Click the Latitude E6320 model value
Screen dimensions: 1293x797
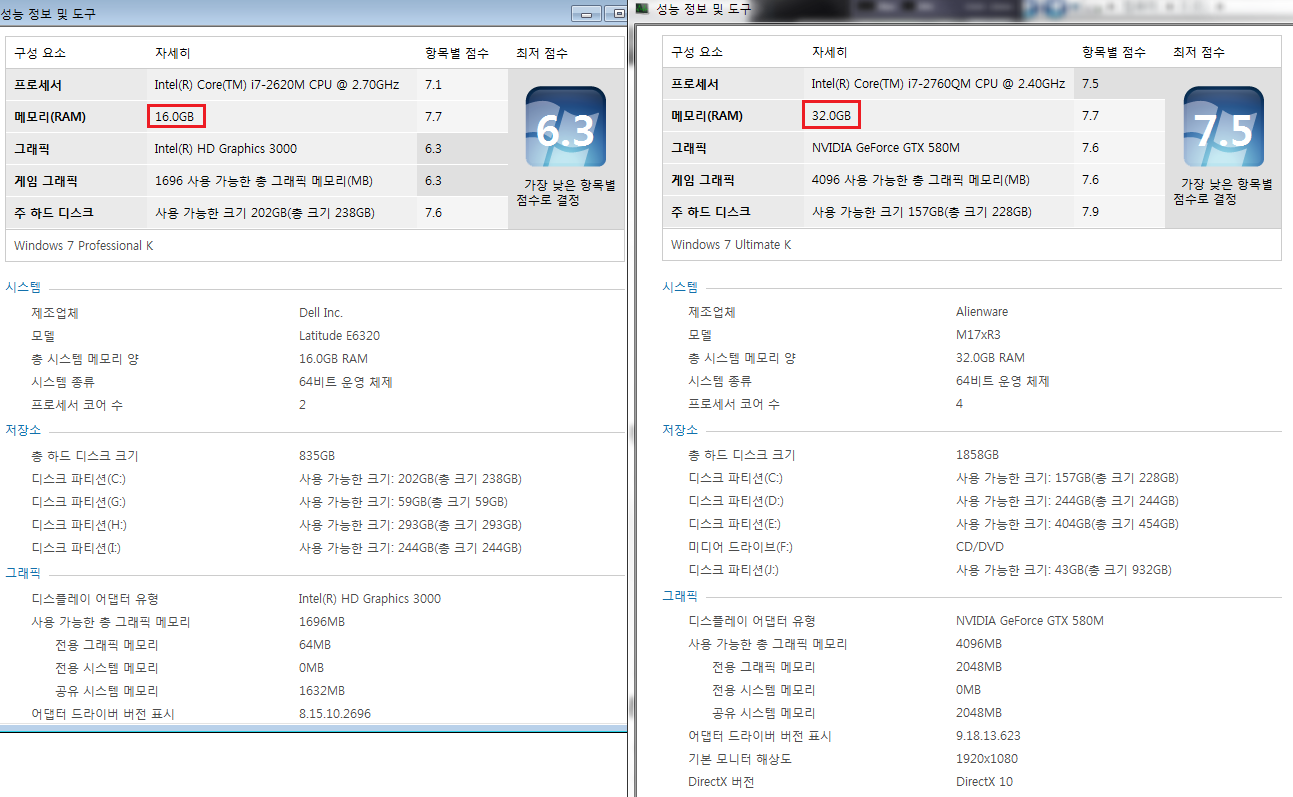(x=339, y=336)
